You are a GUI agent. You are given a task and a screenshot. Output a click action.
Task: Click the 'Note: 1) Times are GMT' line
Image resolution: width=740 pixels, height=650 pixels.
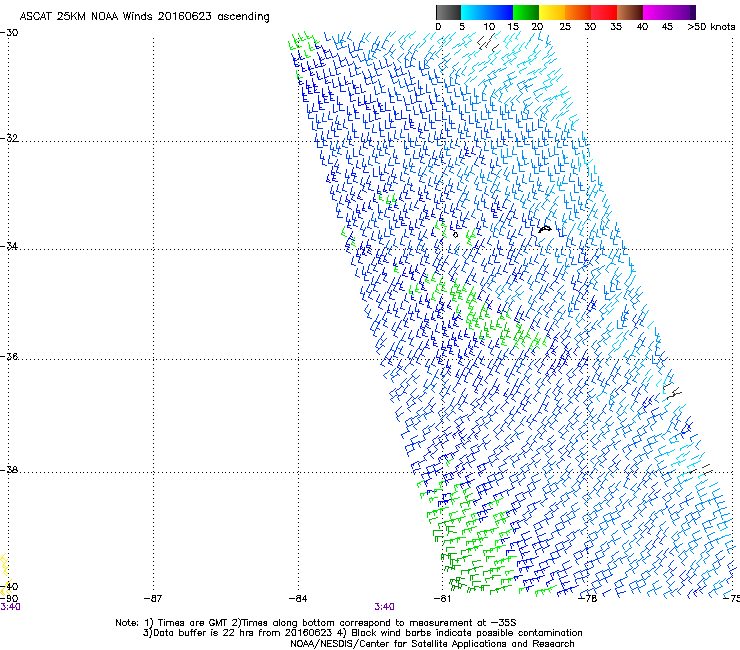pyautogui.click(x=316, y=623)
